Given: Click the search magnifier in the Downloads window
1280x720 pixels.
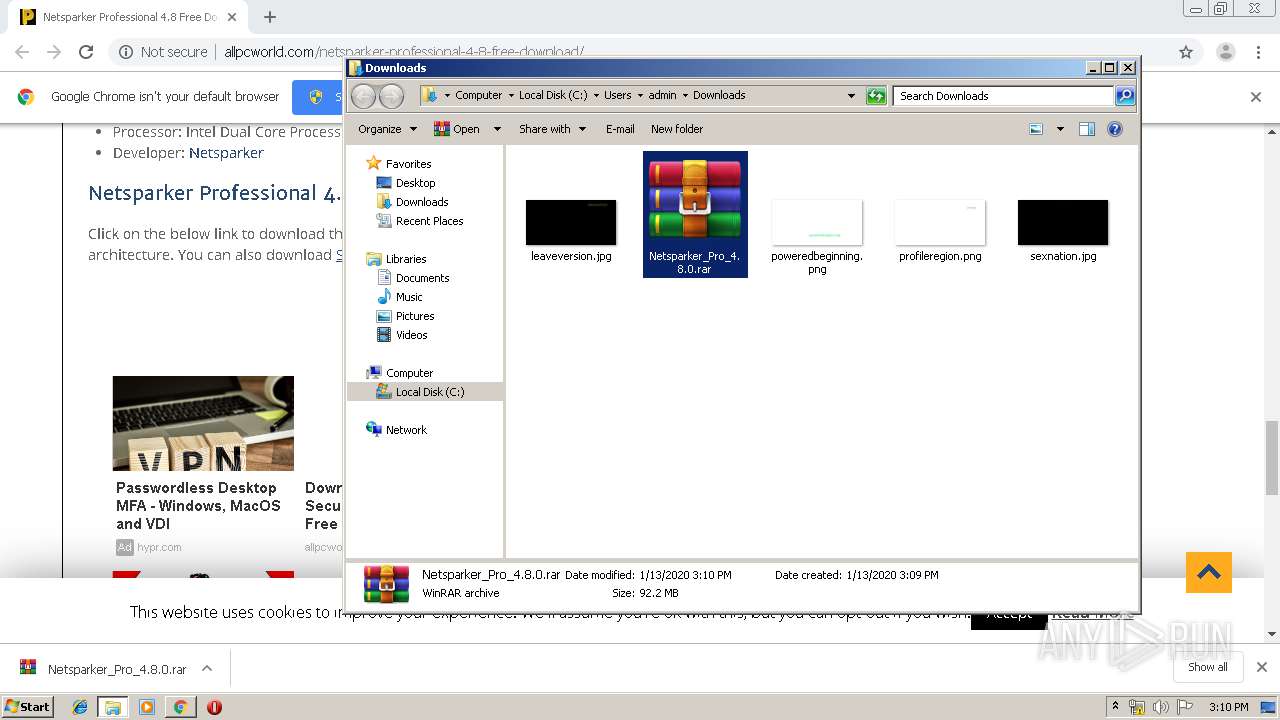Looking at the screenshot, I should point(1125,96).
